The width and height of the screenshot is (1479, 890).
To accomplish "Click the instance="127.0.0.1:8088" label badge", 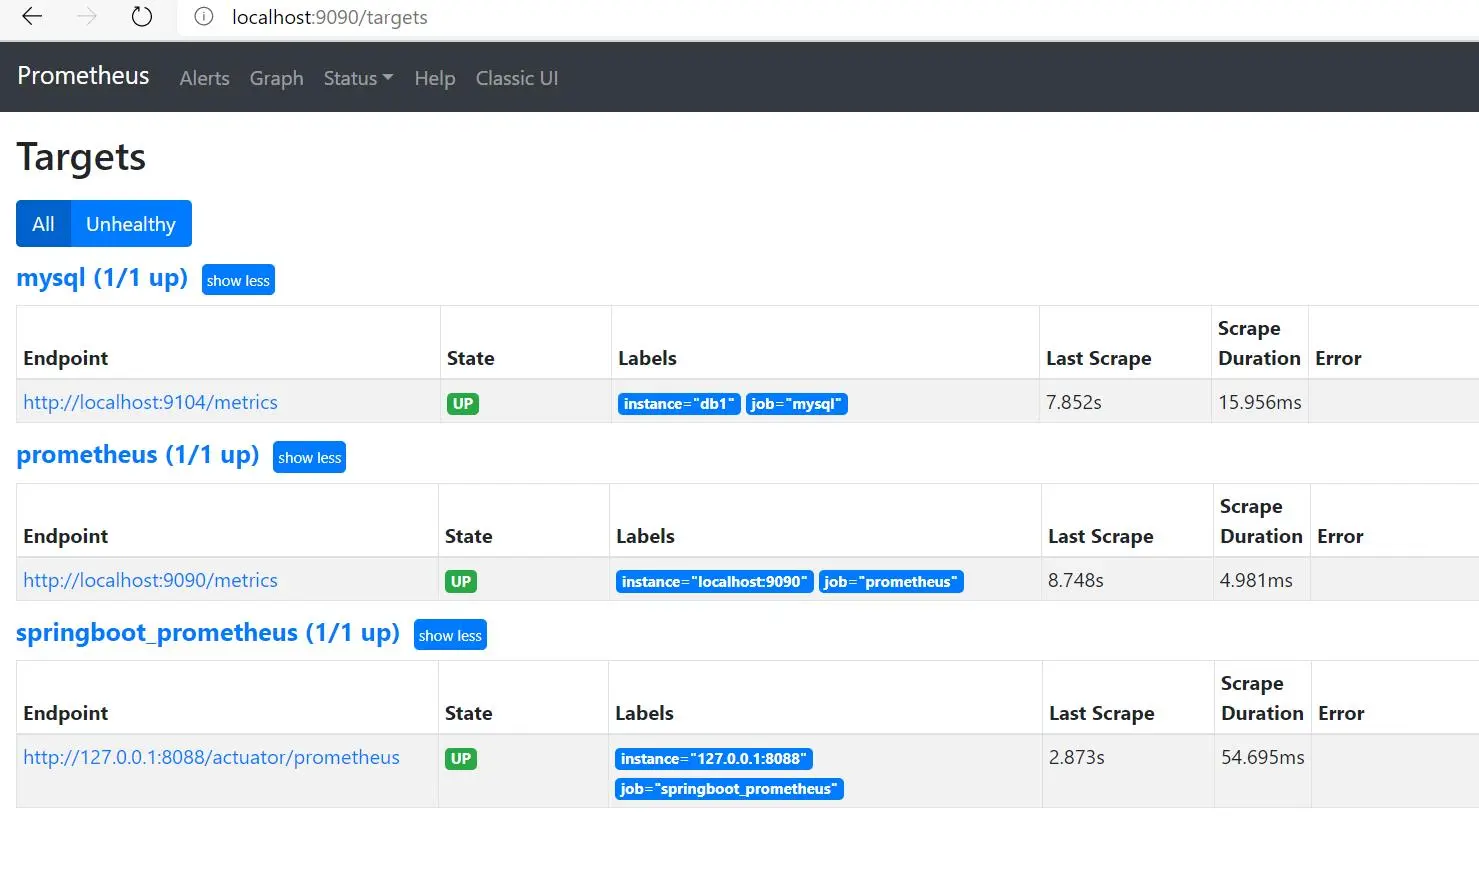I will click(x=714, y=759).
